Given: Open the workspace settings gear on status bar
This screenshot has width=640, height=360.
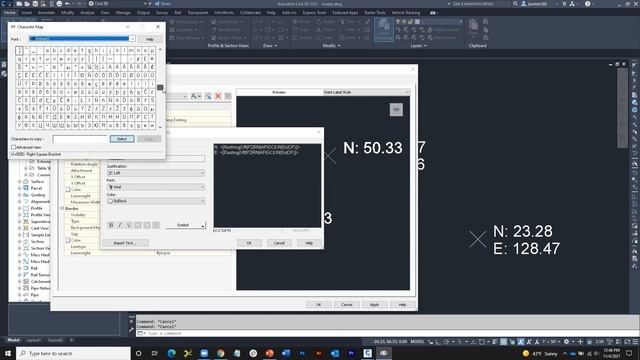Looking at the screenshot, I should pos(566,342).
